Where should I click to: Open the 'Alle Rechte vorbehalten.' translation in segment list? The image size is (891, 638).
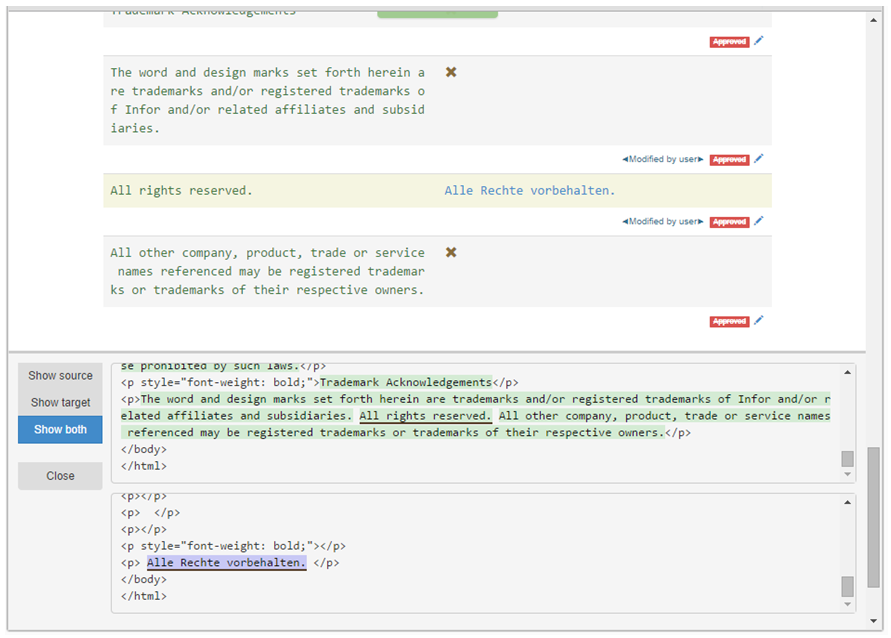(530, 191)
